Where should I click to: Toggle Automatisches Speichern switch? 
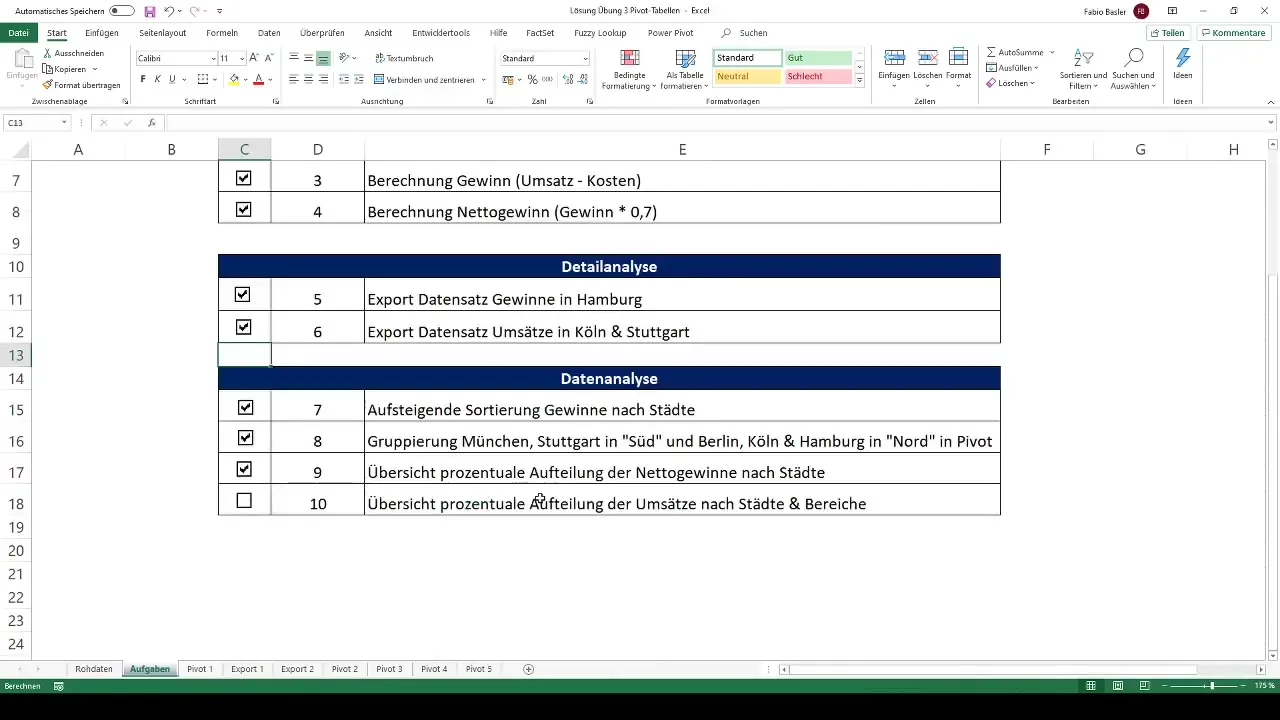[122, 11]
